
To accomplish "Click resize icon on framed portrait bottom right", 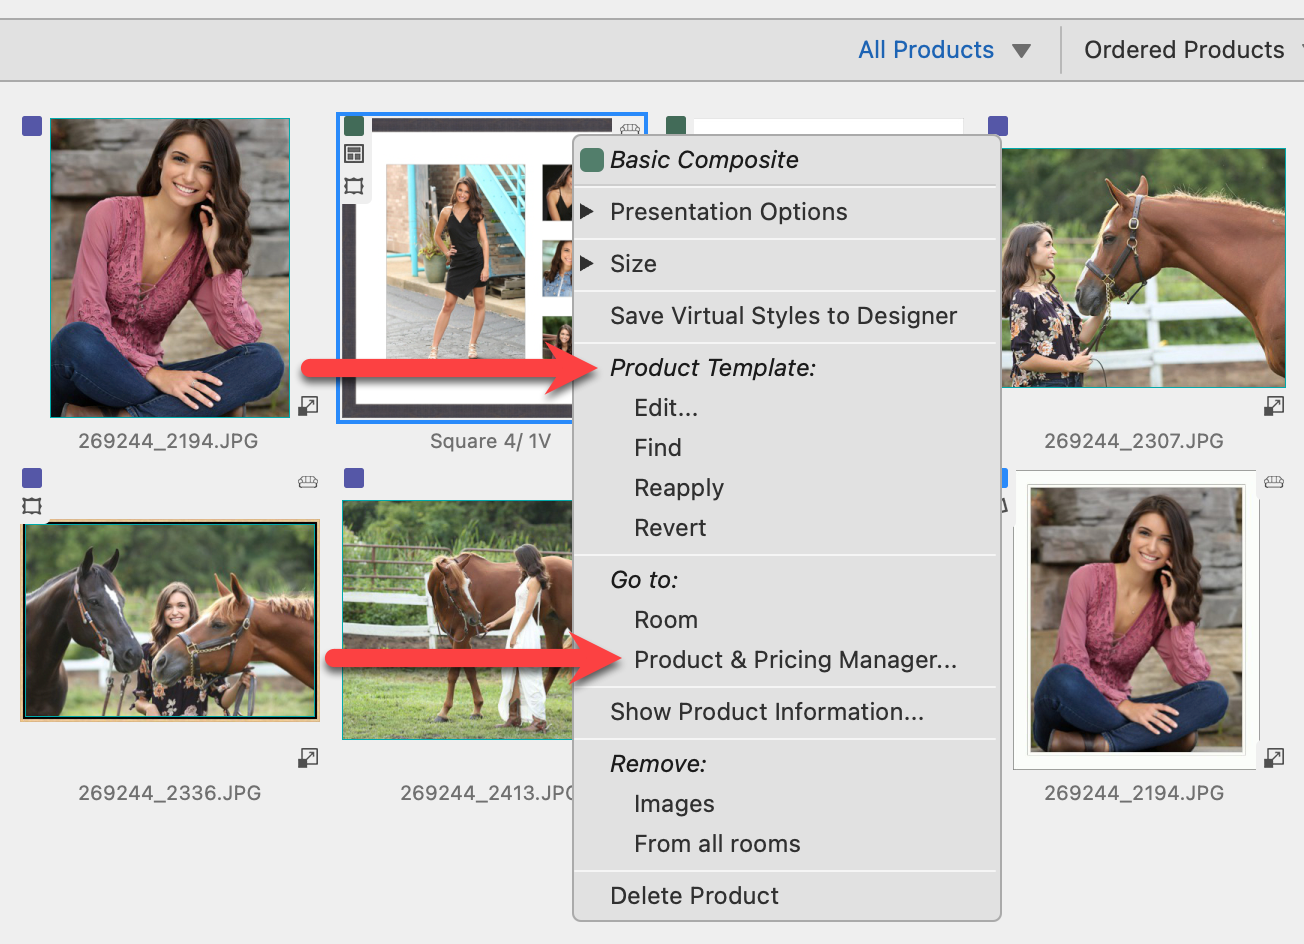I will click(1274, 758).
